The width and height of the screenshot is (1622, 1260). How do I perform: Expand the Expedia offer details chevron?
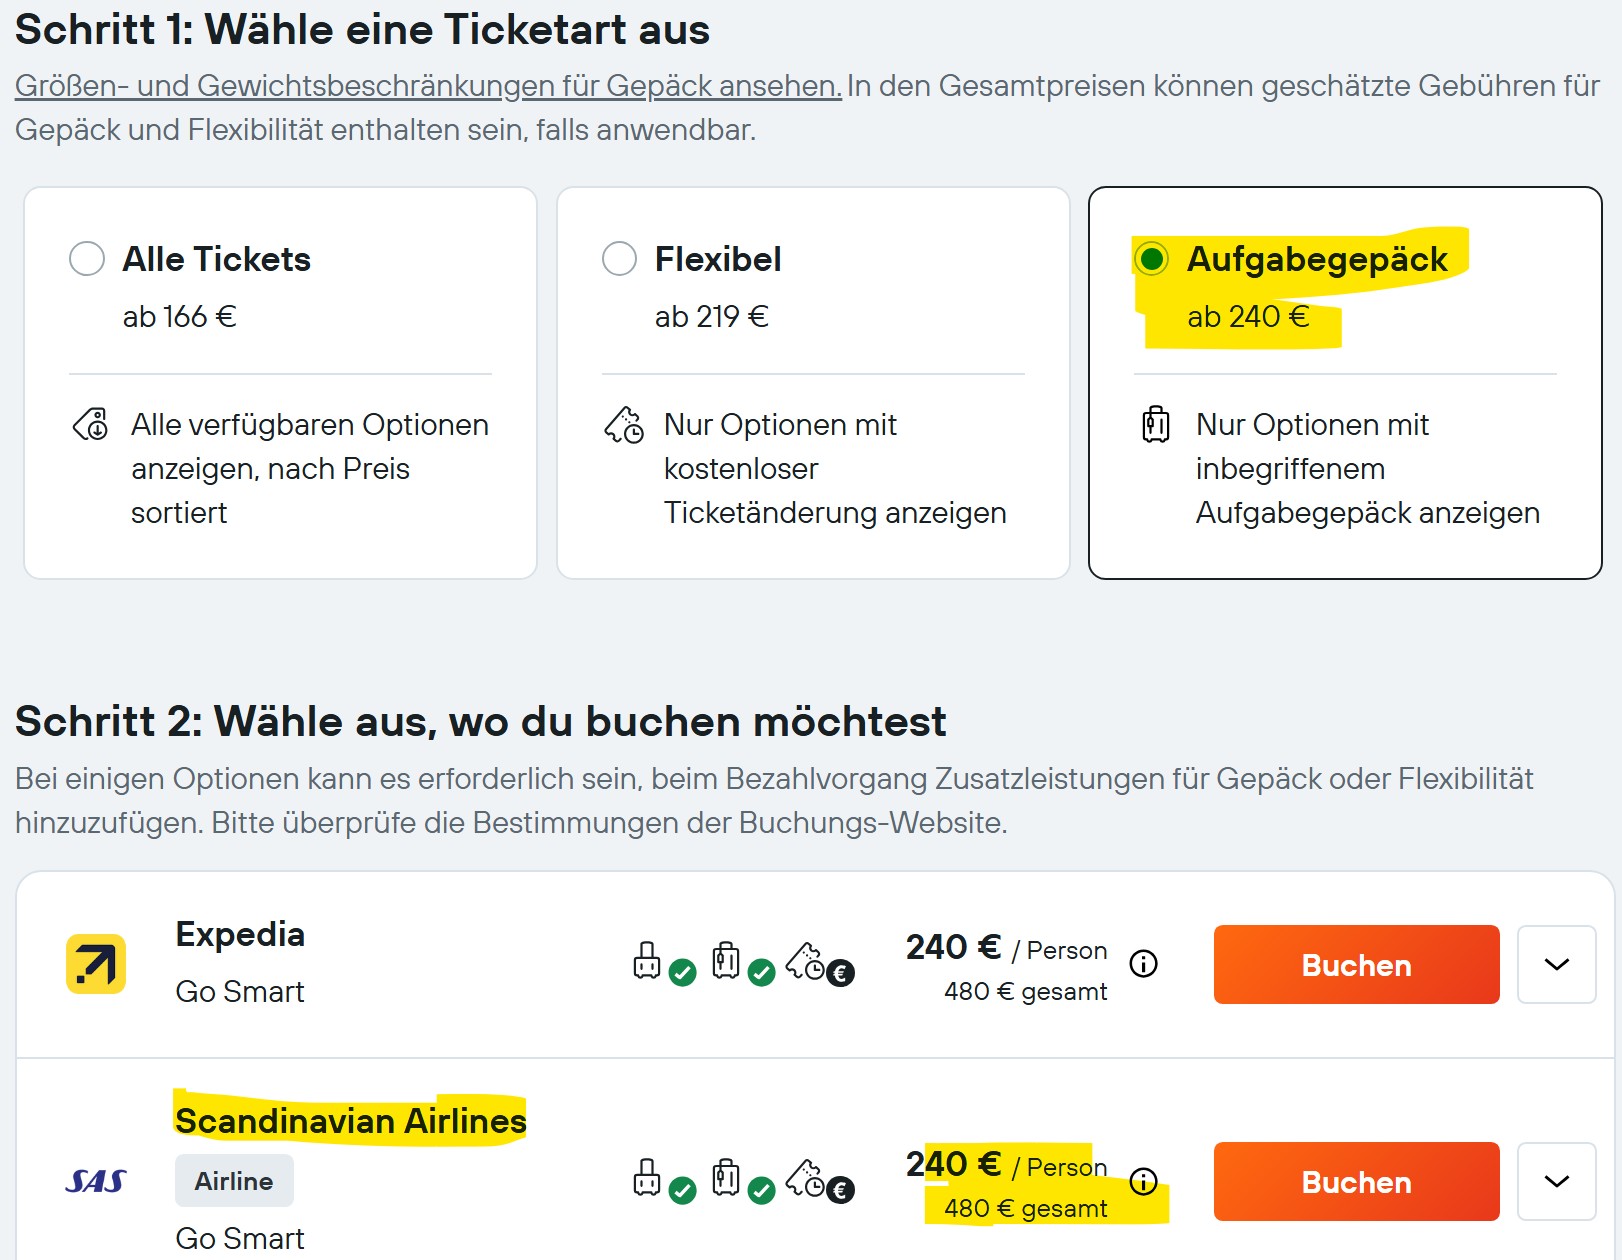(x=1556, y=964)
